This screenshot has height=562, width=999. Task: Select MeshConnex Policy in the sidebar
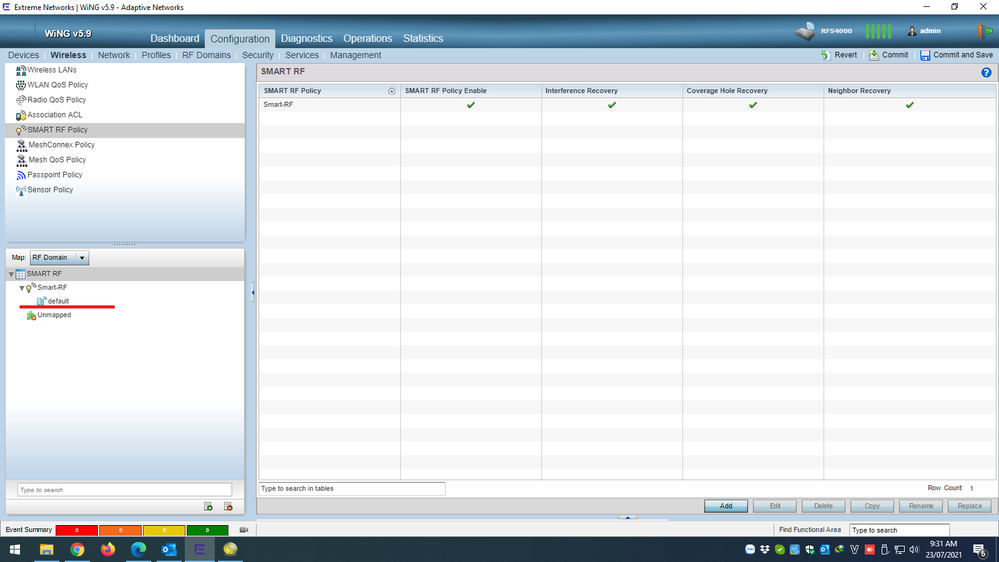61,145
